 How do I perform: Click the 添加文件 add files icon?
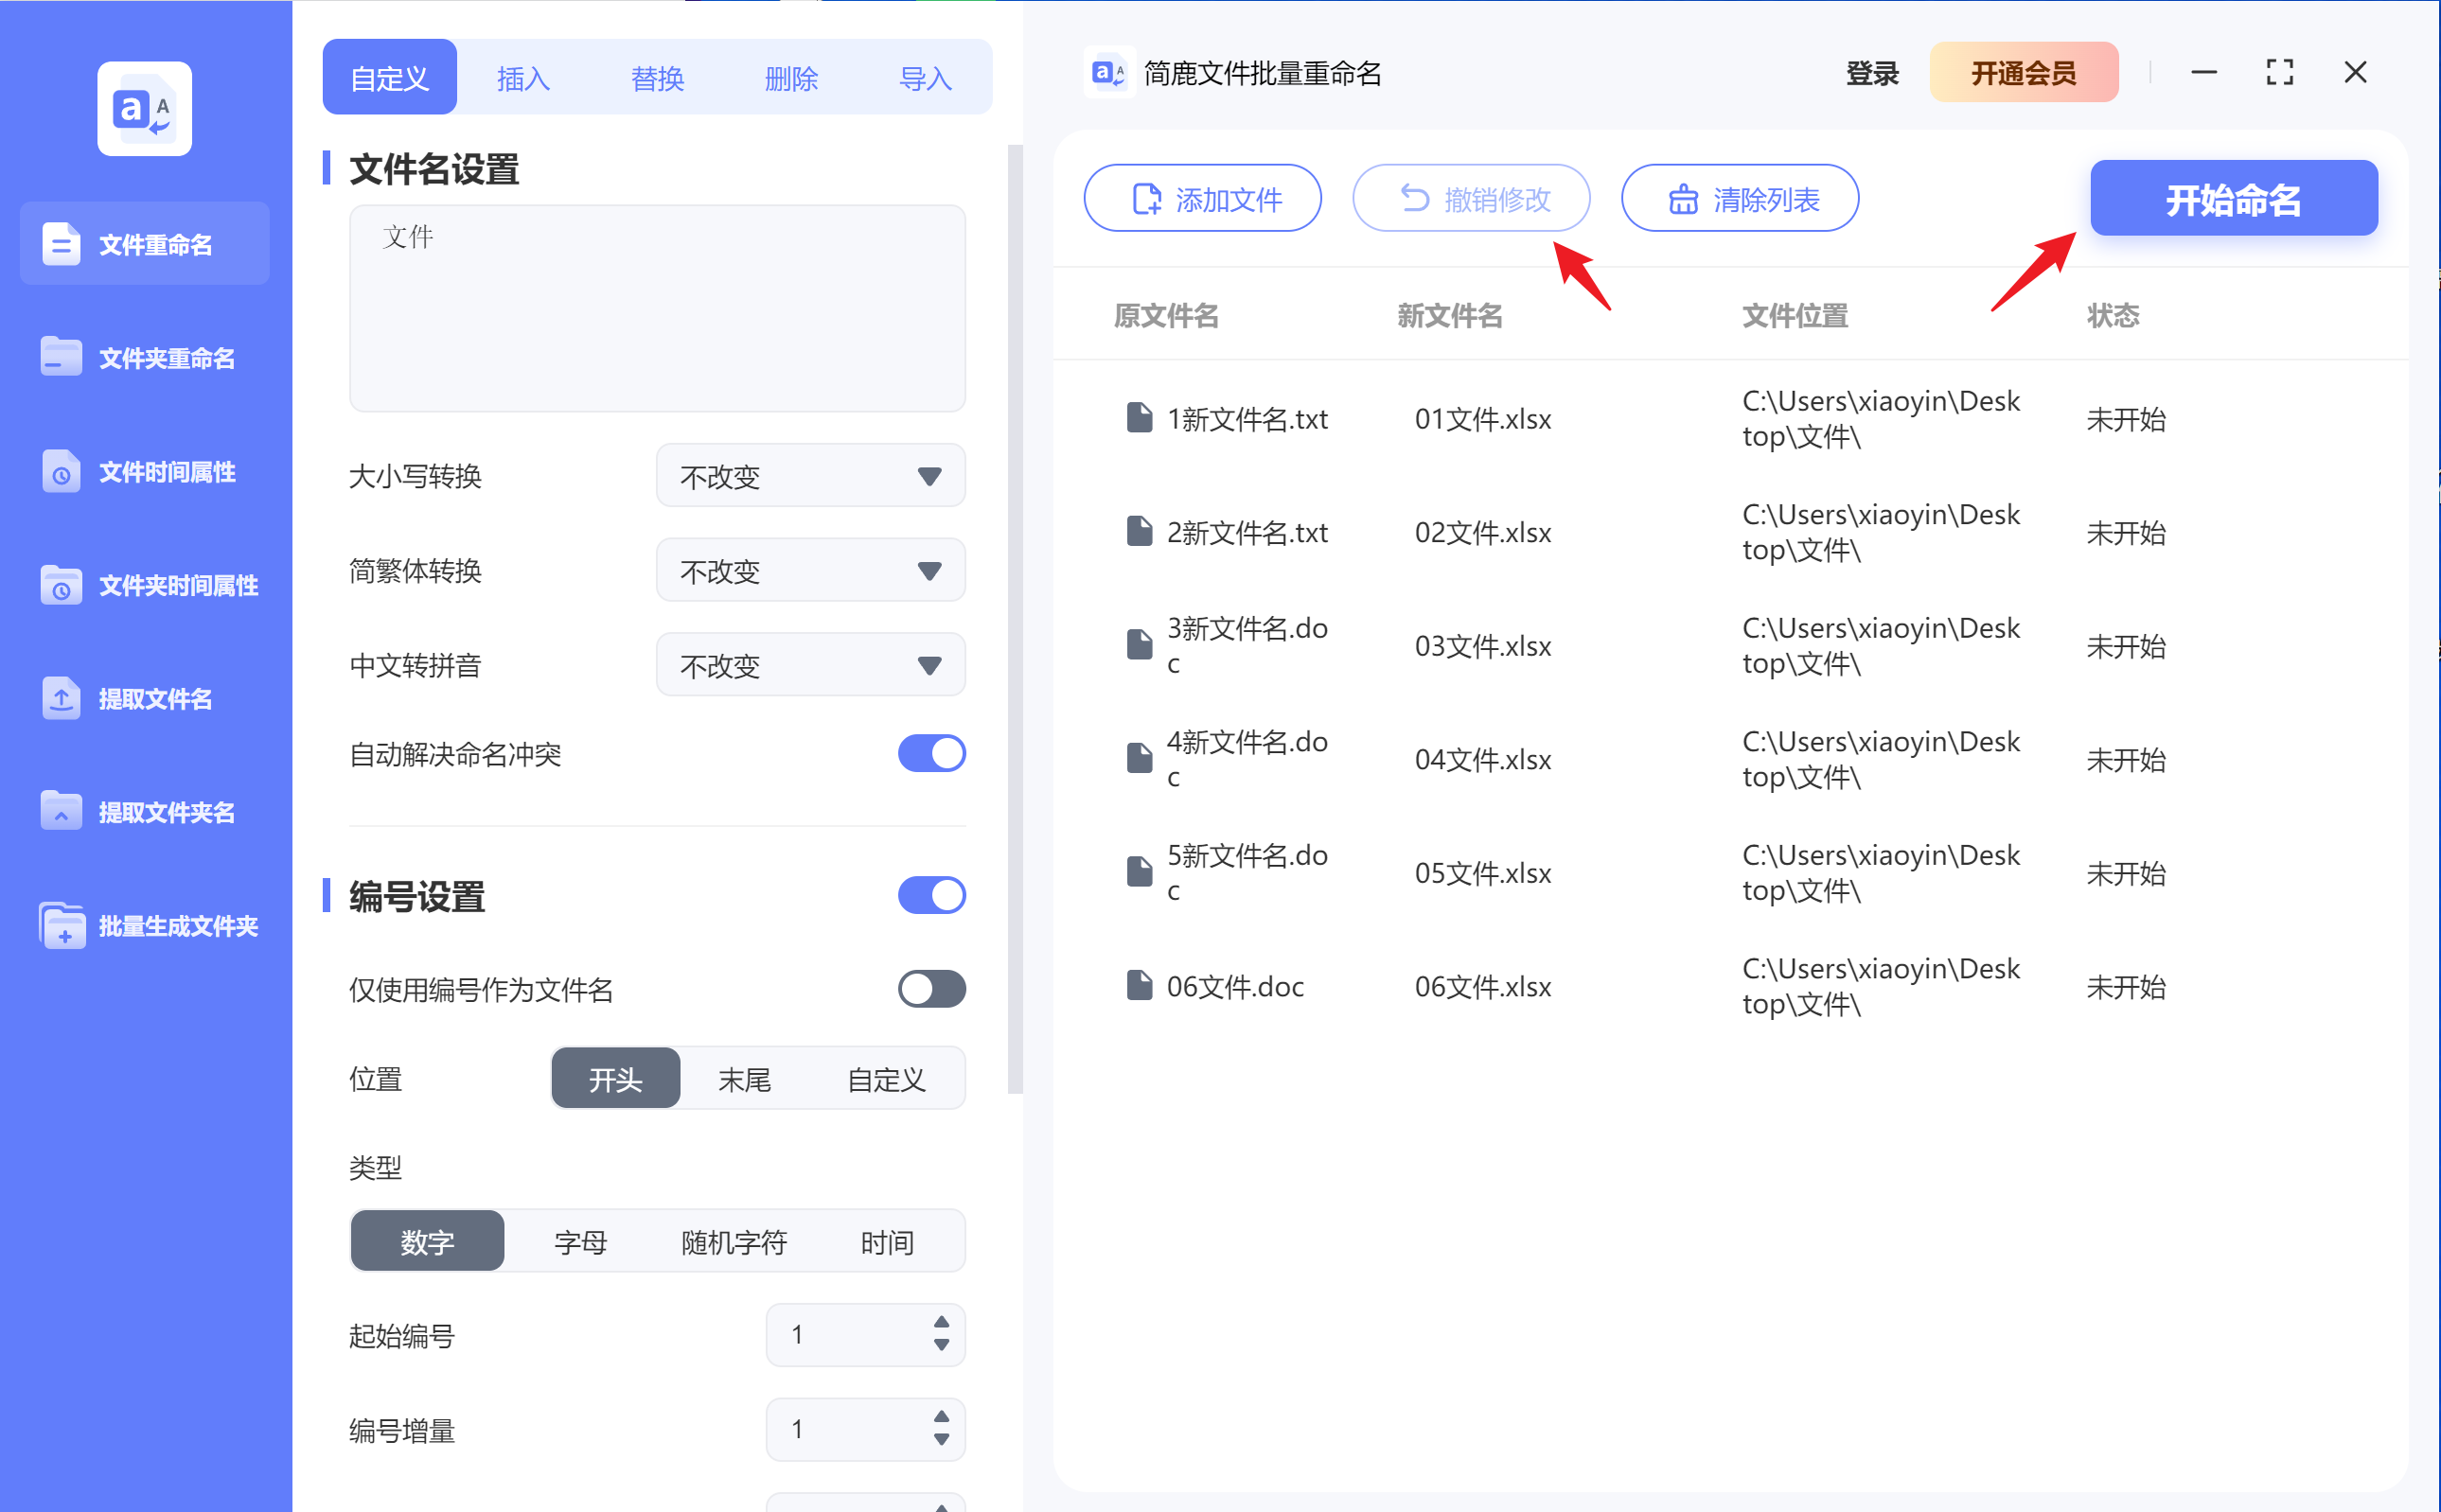point(1146,198)
